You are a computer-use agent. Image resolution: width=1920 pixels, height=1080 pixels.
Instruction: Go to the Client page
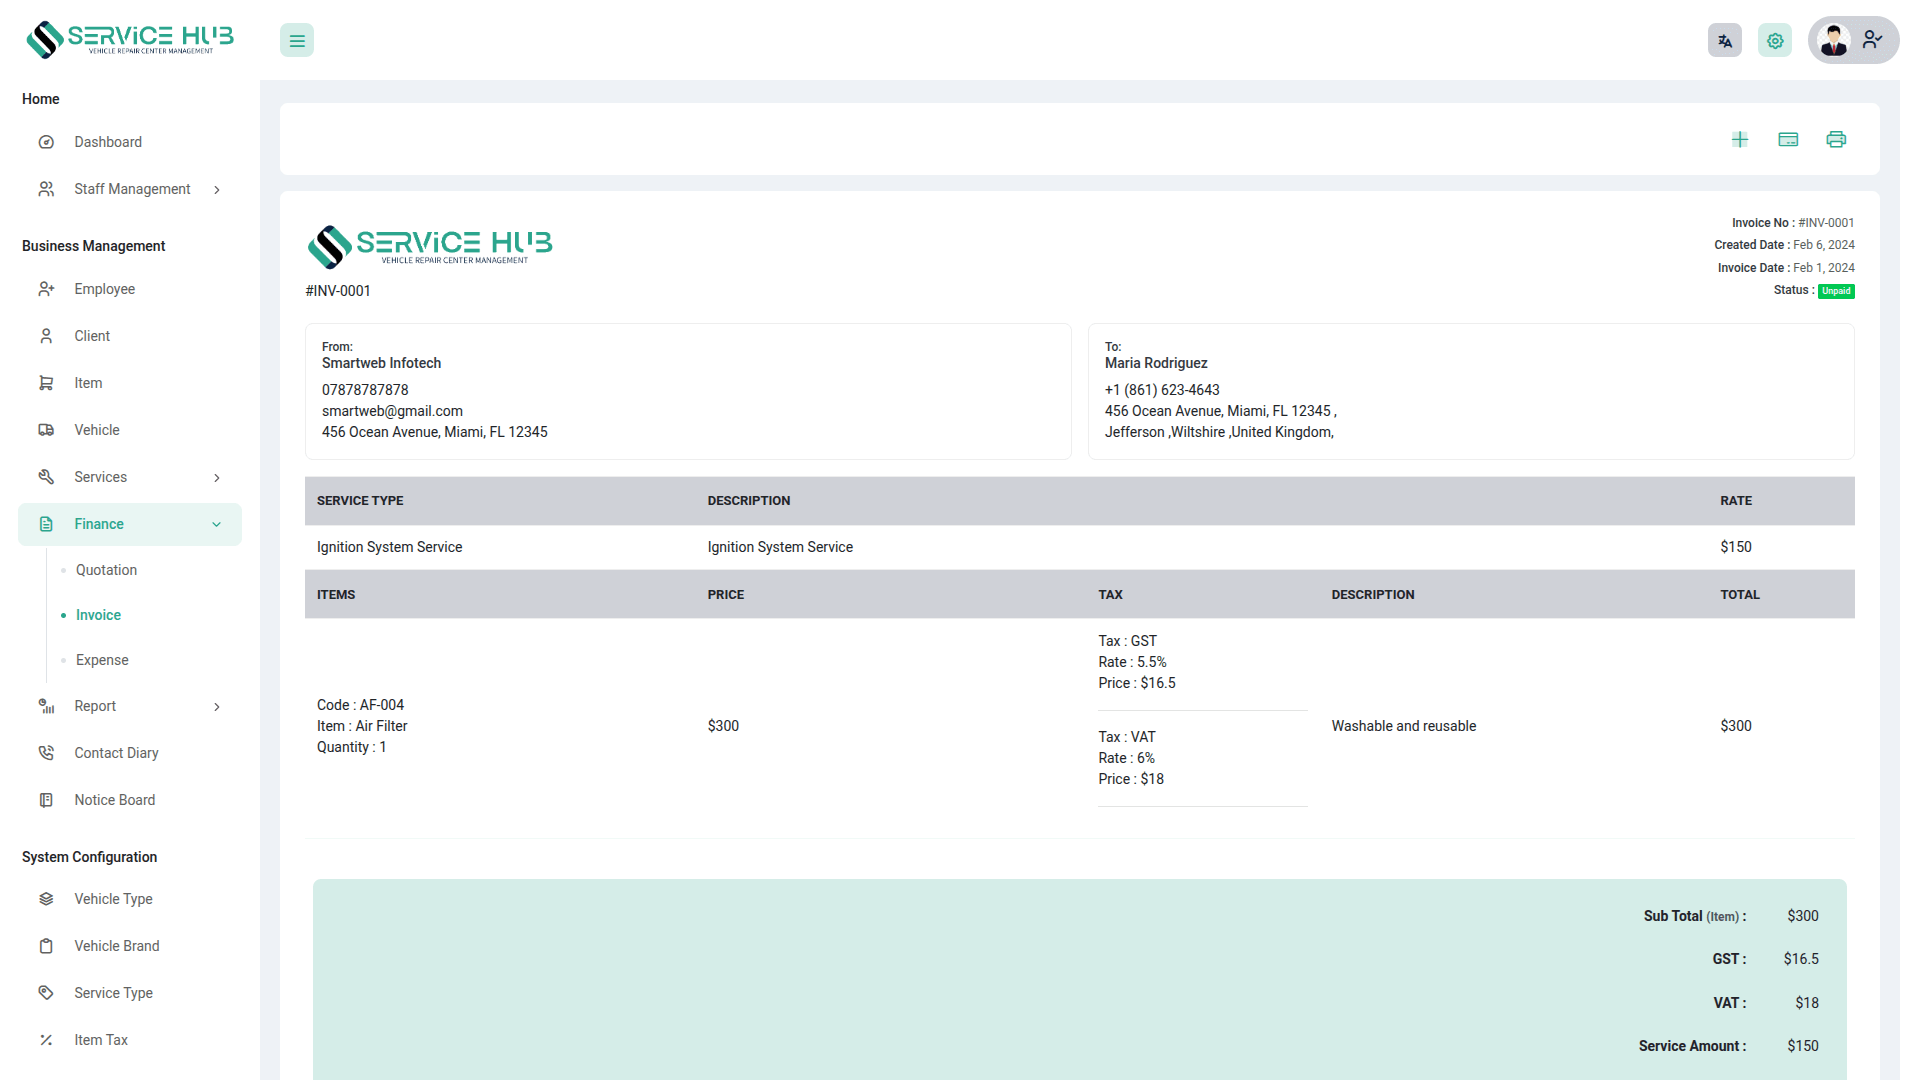click(x=92, y=336)
